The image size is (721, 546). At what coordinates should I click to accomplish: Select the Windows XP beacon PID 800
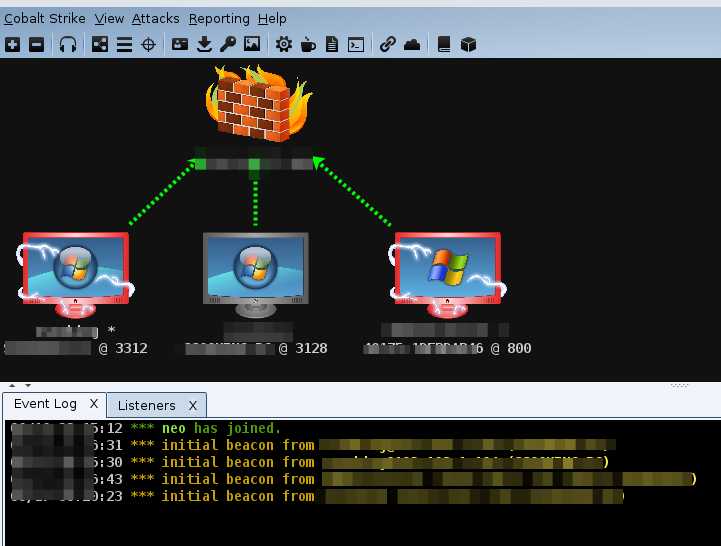pos(447,275)
